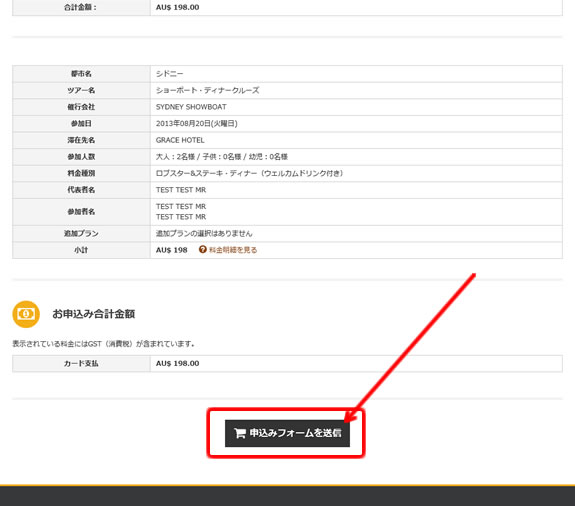
Task: Click the 申込みフォームを送信 submit button
Action: (287, 433)
